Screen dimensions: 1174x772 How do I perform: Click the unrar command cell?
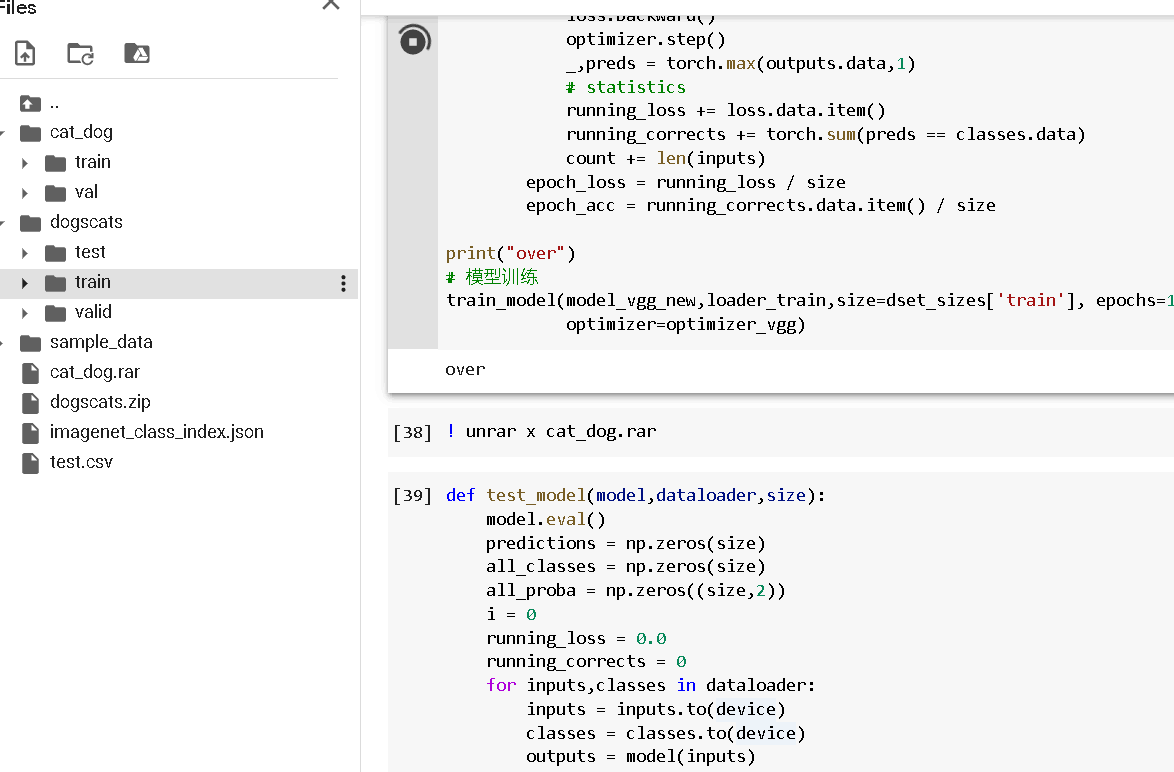tap(560, 432)
